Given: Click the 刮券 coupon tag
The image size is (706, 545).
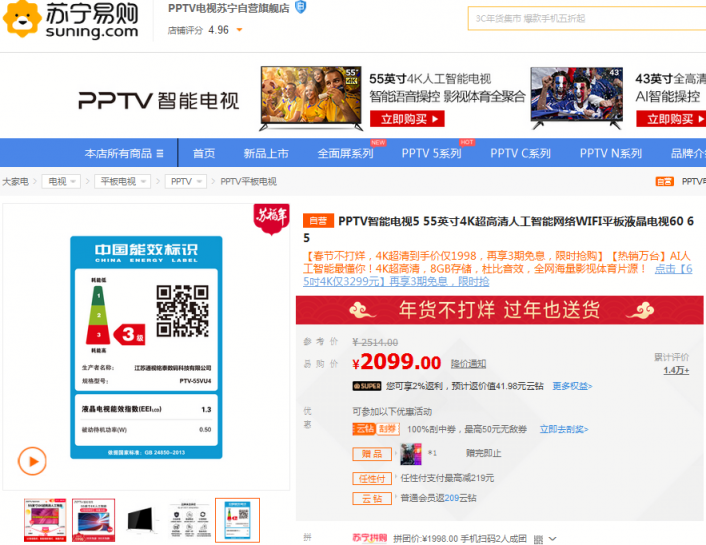Looking at the screenshot, I should [x=388, y=429].
